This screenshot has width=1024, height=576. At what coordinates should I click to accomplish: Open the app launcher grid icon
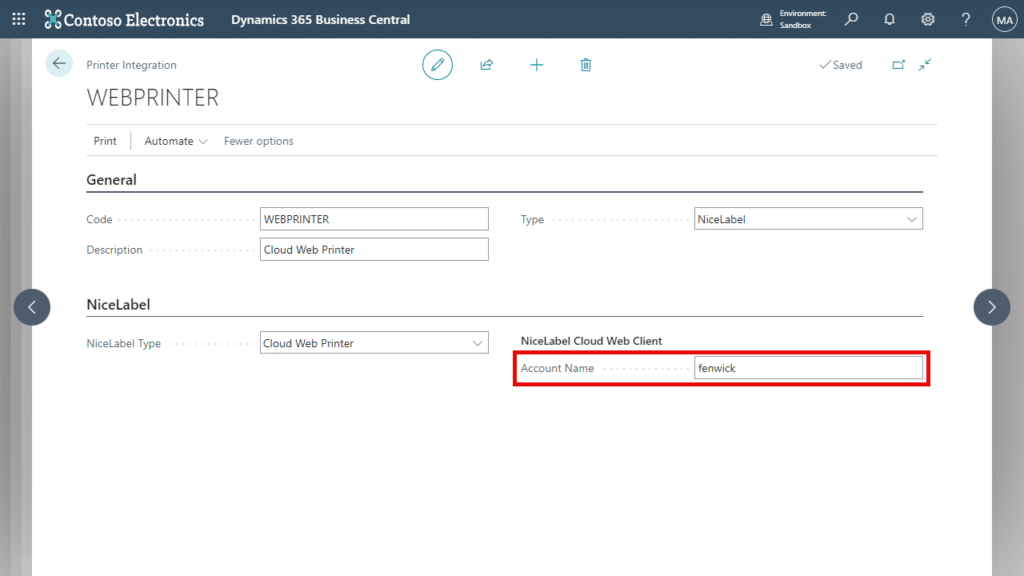pyautogui.click(x=18, y=19)
